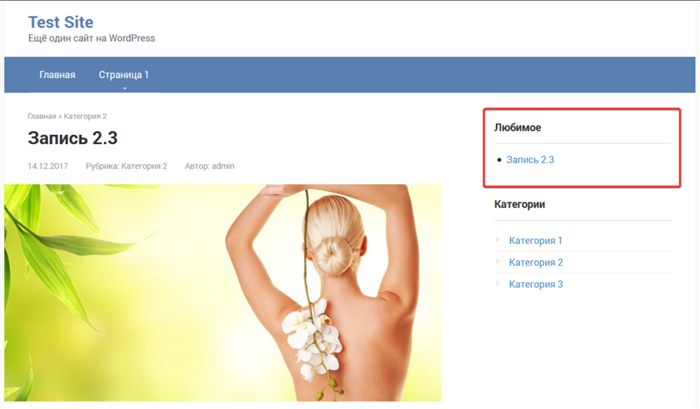Click the Категории widget heading
The image size is (700, 409).
[x=519, y=204]
